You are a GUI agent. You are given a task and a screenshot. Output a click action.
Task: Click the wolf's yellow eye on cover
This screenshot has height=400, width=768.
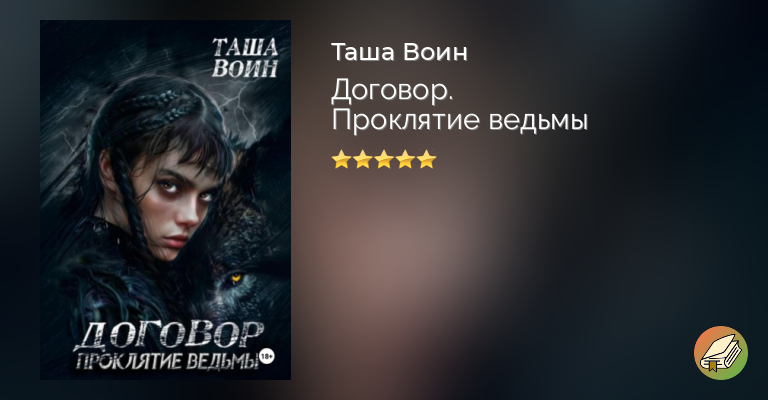coord(236,278)
